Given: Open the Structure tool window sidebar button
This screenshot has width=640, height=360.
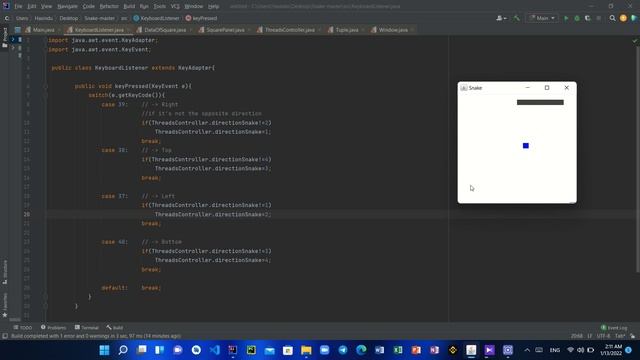Looking at the screenshot, I should click(4, 272).
